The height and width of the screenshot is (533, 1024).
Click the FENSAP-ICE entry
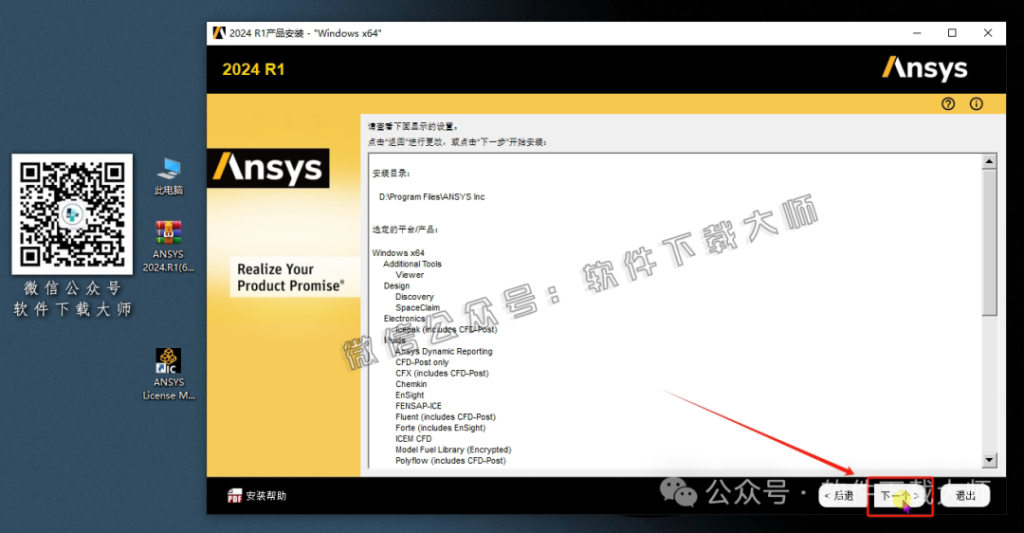coord(418,406)
